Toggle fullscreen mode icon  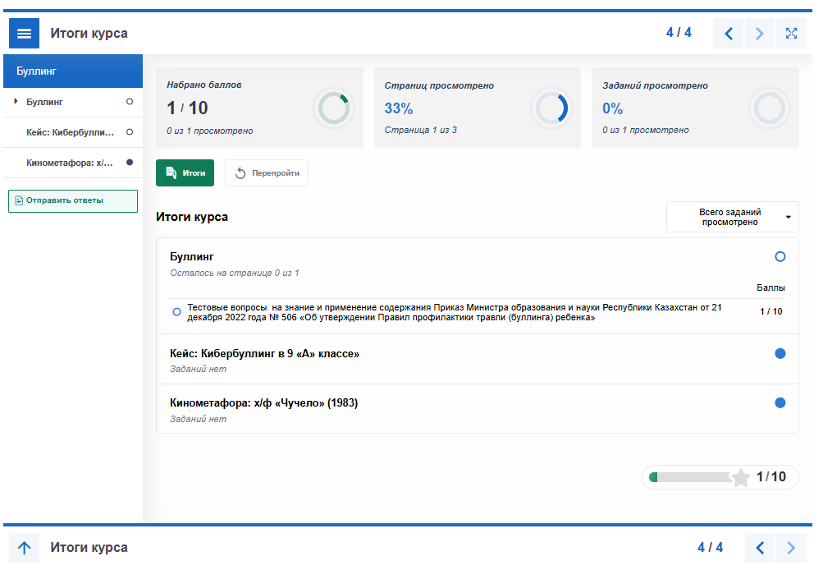(791, 33)
